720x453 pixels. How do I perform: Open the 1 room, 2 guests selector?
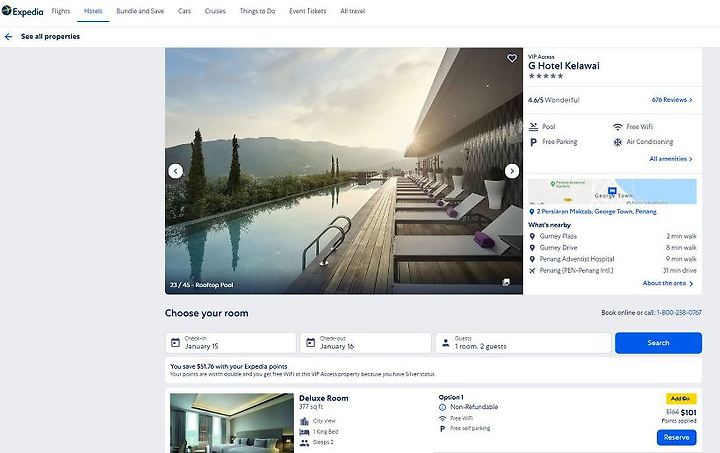pyautogui.click(x=523, y=343)
